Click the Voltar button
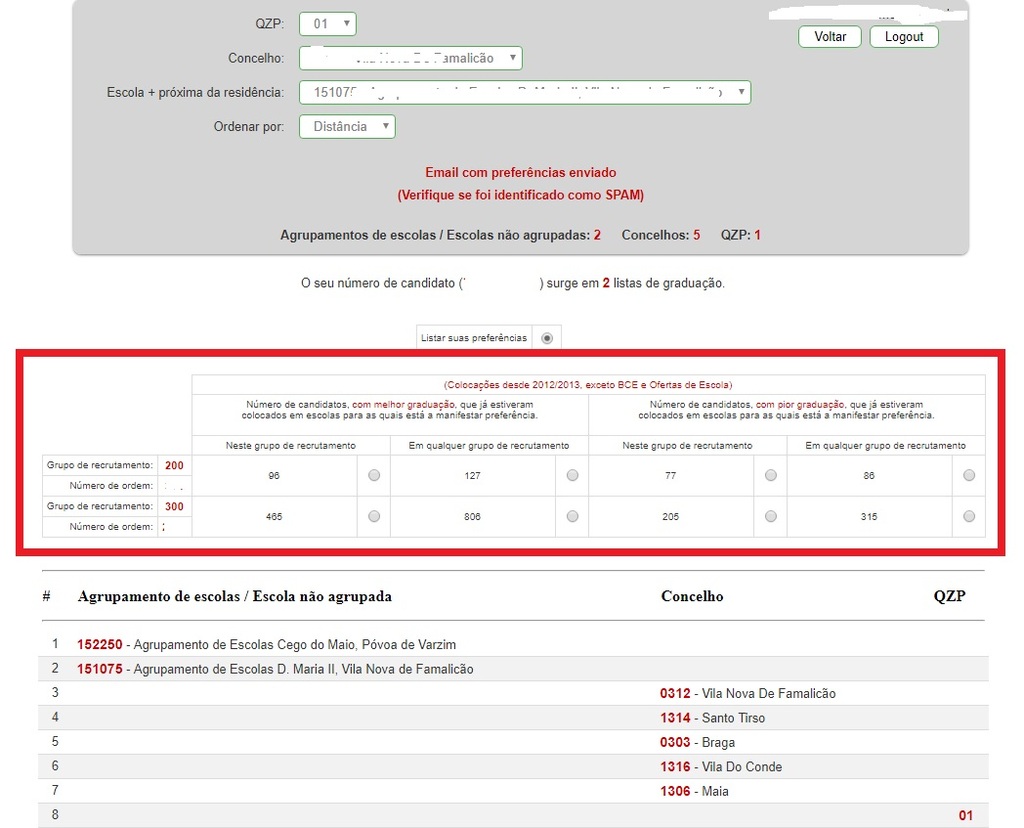 [830, 37]
